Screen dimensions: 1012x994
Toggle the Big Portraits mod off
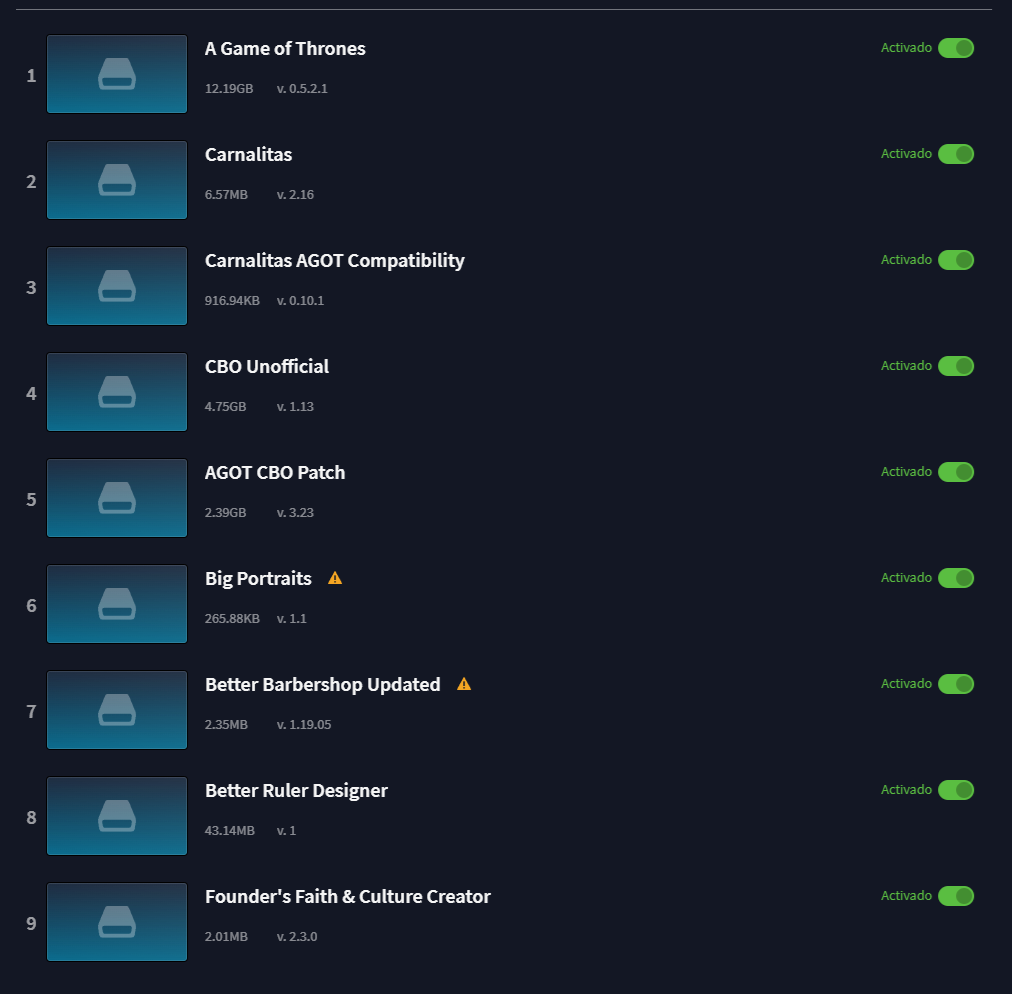pos(956,578)
